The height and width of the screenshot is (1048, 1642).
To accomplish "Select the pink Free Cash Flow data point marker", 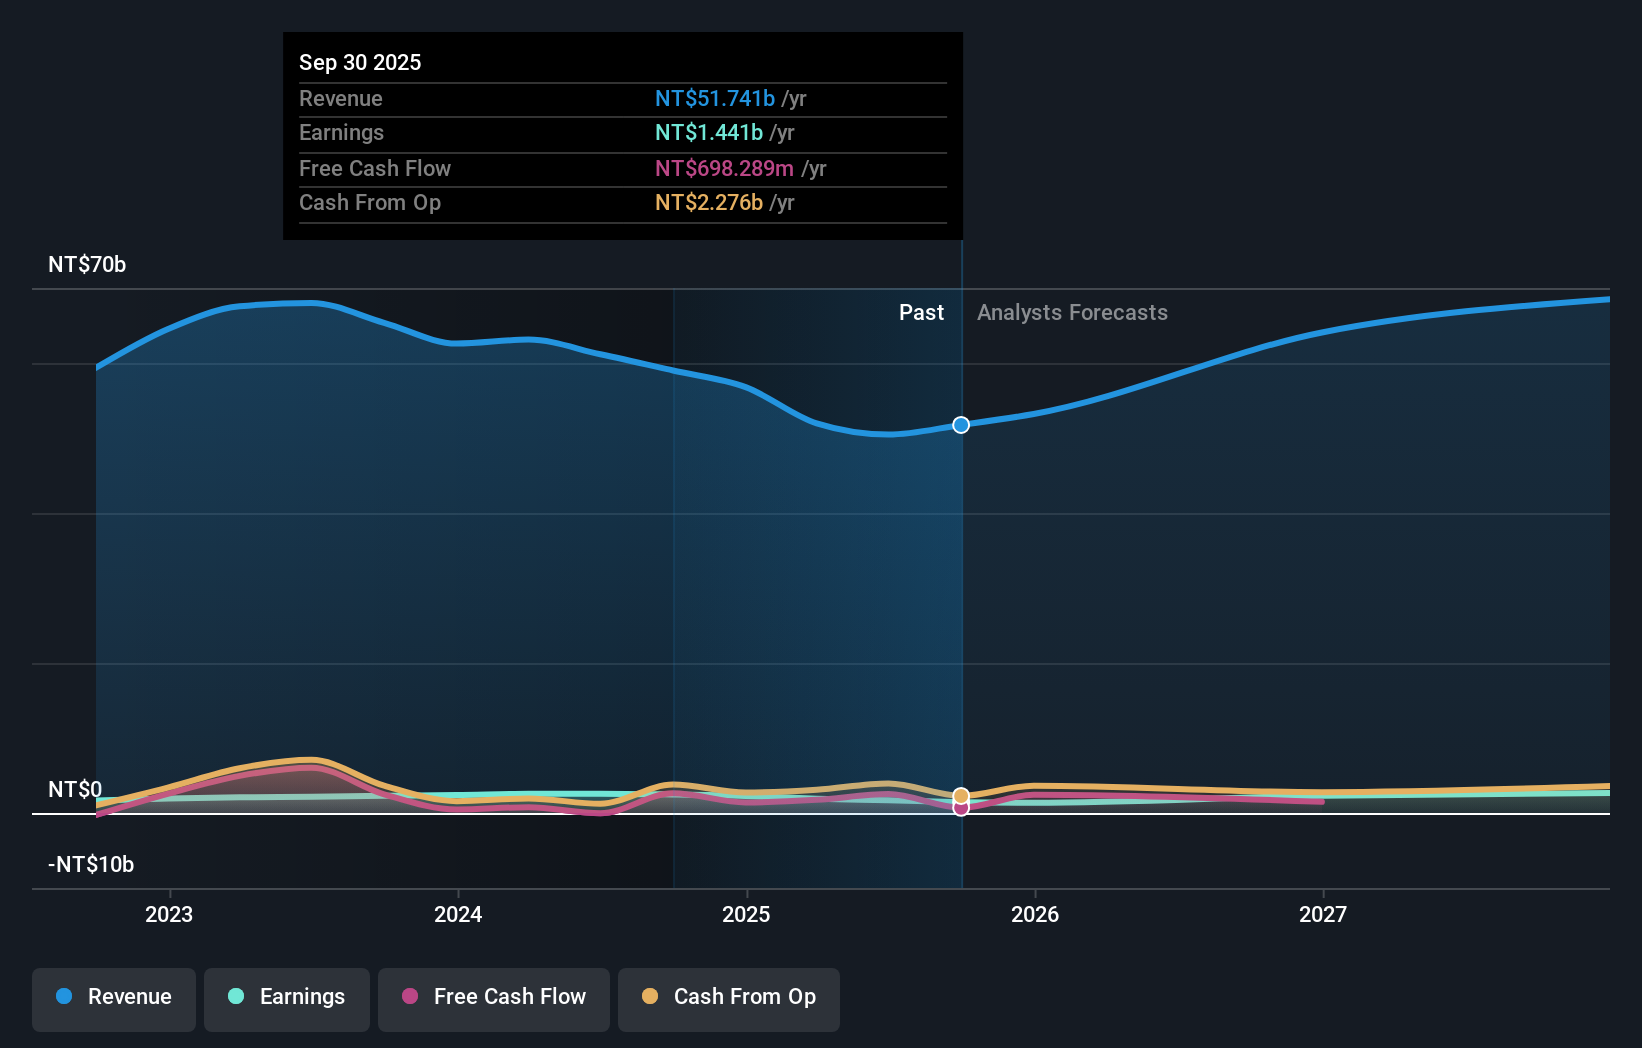I will point(961,808).
